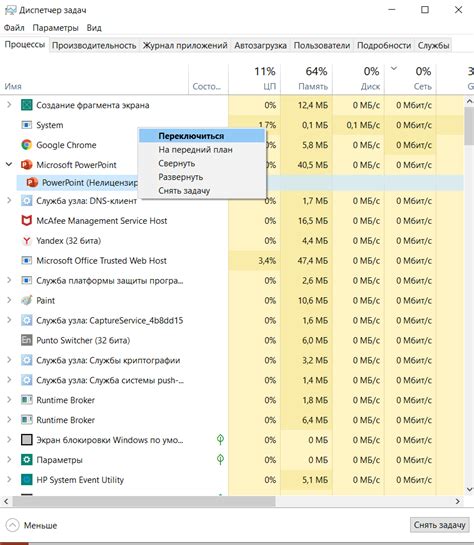
Task: Choose Развернуть in the context menu
Action: (x=202, y=177)
